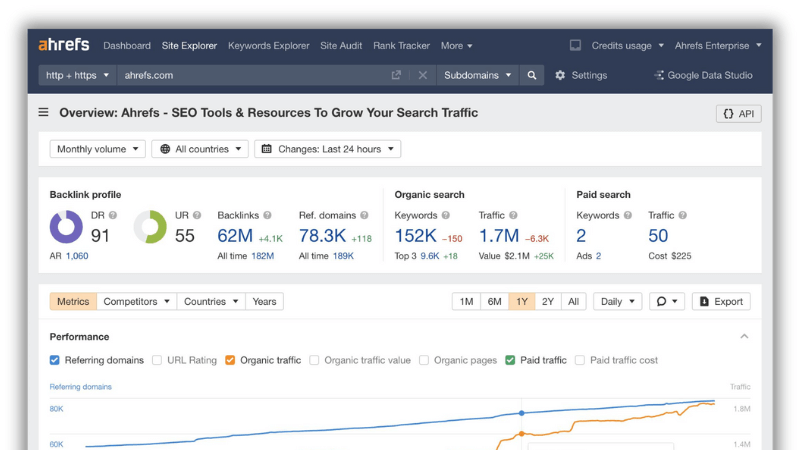Screen dimensions: 800x450
Task: Disable the Paid traffic checkbox
Action: (510, 360)
